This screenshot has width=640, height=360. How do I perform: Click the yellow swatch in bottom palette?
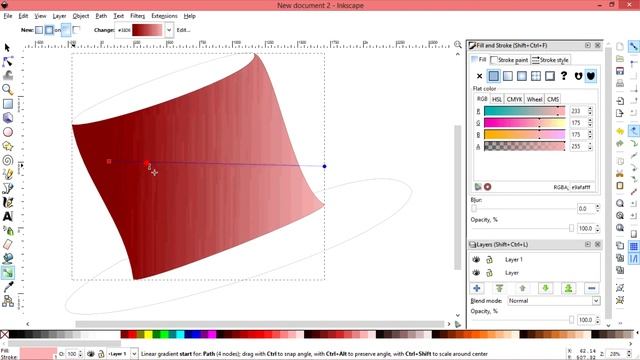coord(148,335)
